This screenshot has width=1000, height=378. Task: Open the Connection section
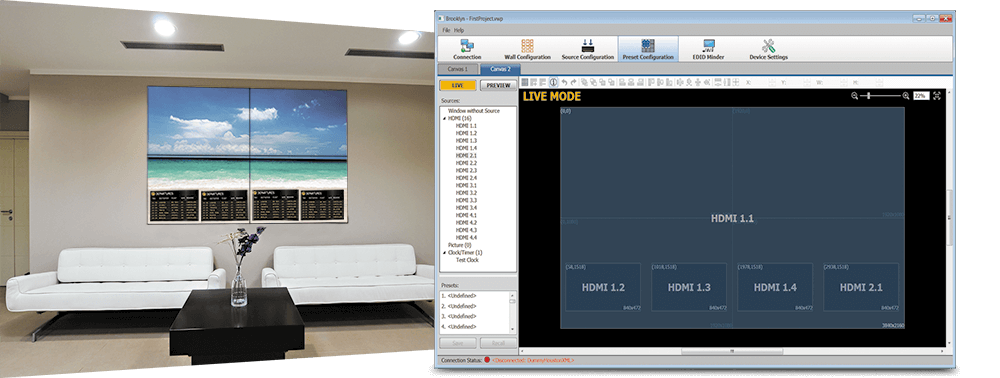[x=467, y=49]
